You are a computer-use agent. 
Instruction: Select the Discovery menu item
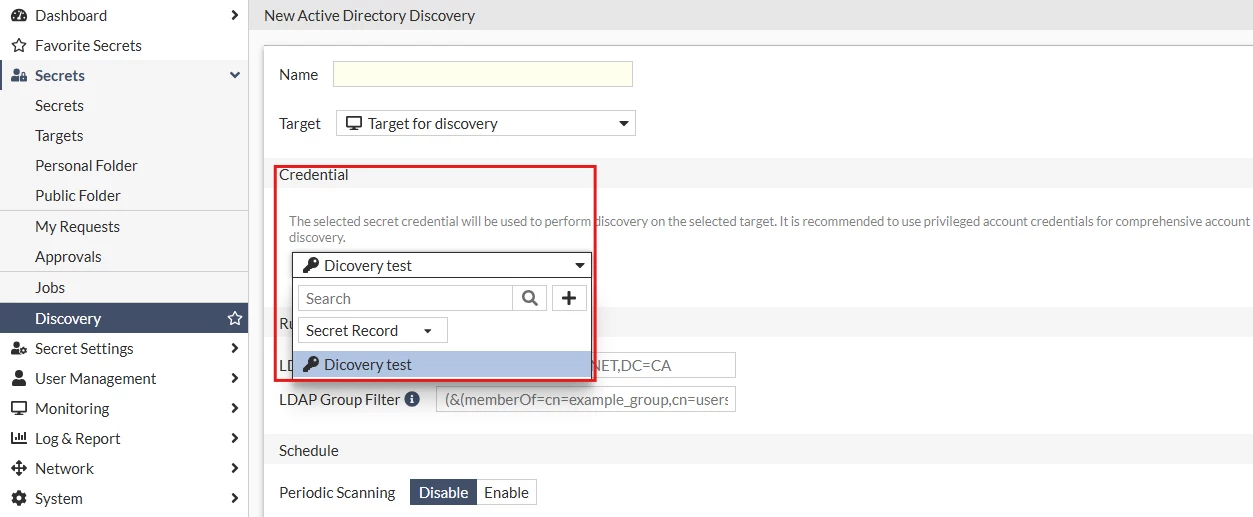(124, 318)
